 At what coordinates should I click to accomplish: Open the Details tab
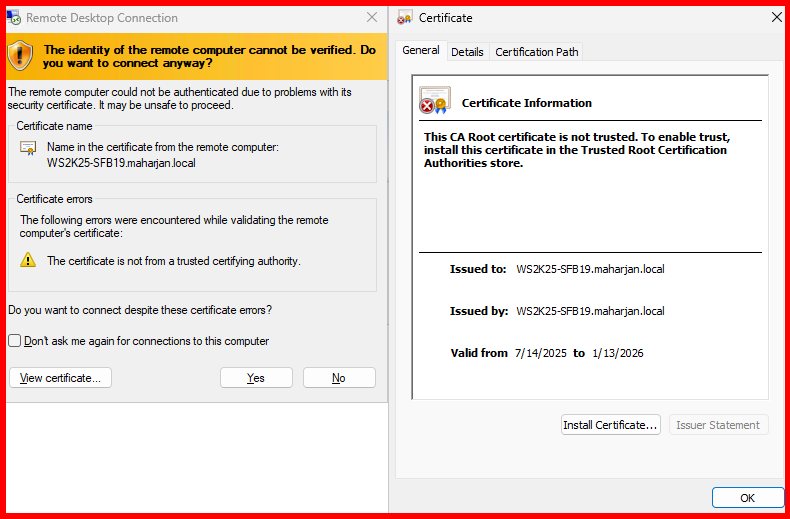point(467,52)
